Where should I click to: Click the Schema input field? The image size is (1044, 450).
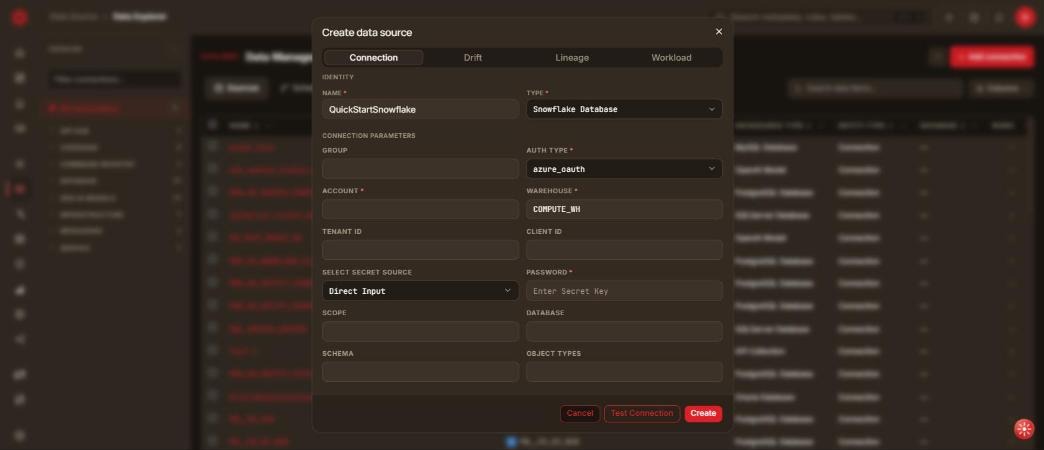(x=420, y=371)
